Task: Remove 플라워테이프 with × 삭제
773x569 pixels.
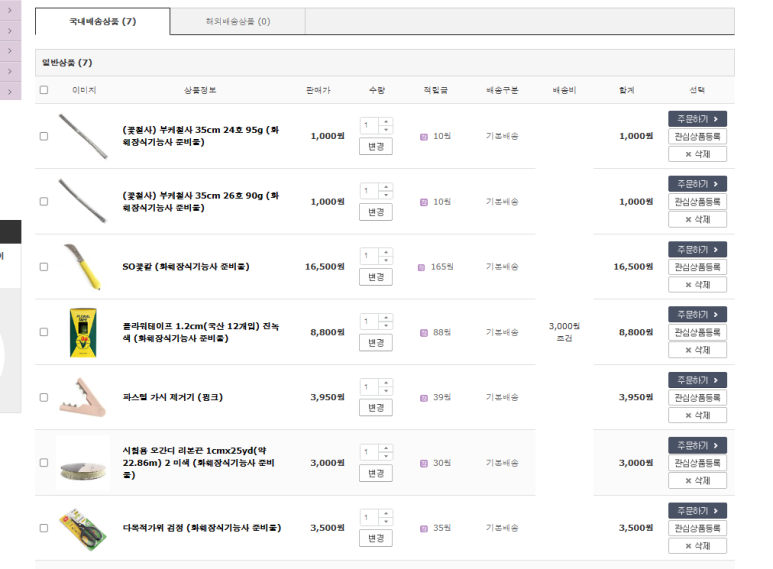Action: point(698,350)
